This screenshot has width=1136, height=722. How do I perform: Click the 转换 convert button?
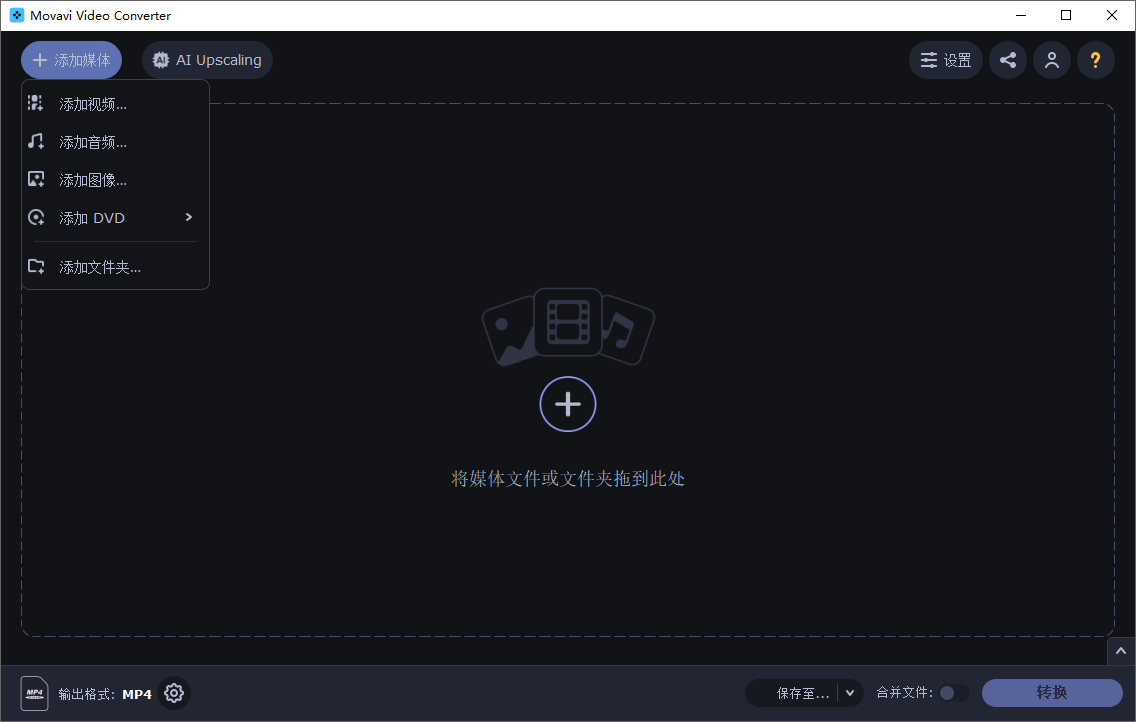coord(1052,693)
